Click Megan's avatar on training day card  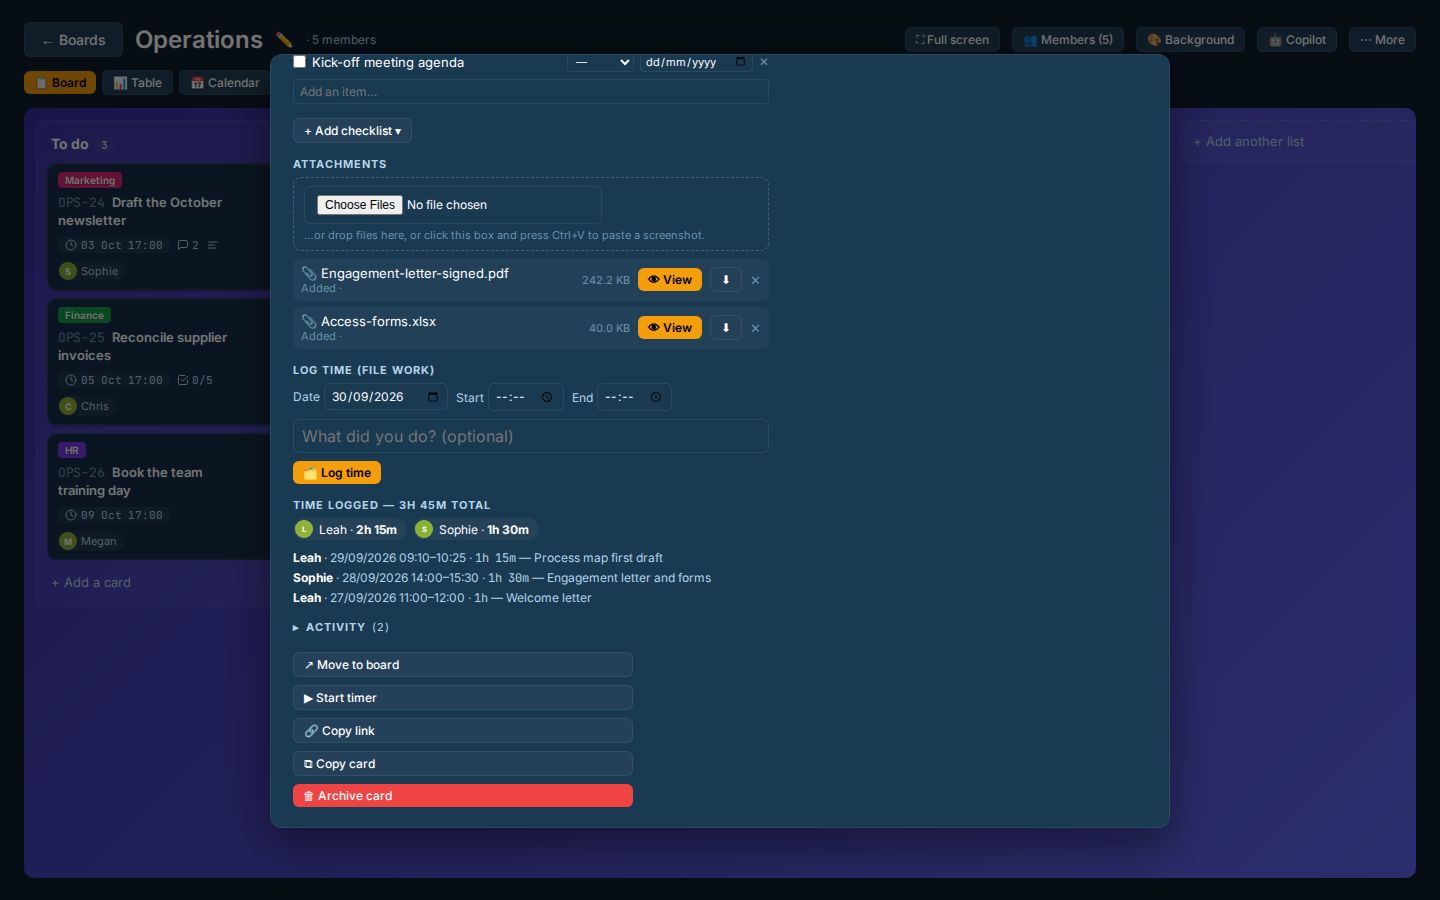pyautogui.click(x=68, y=541)
